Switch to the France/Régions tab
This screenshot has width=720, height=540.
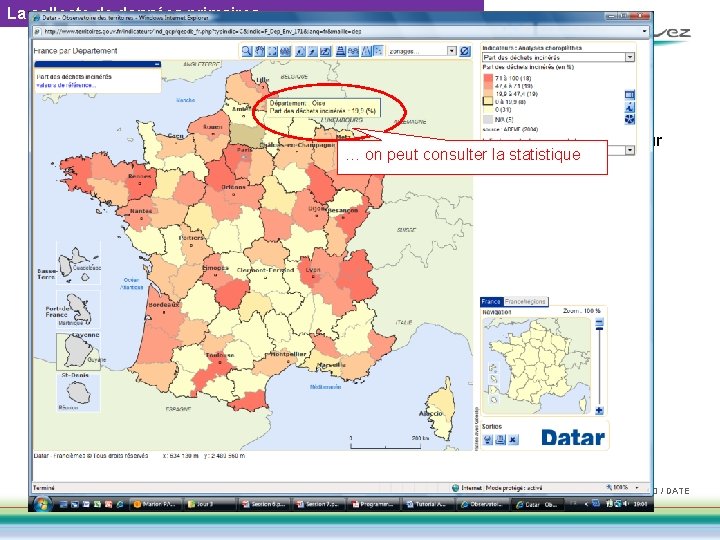(525, 302)
